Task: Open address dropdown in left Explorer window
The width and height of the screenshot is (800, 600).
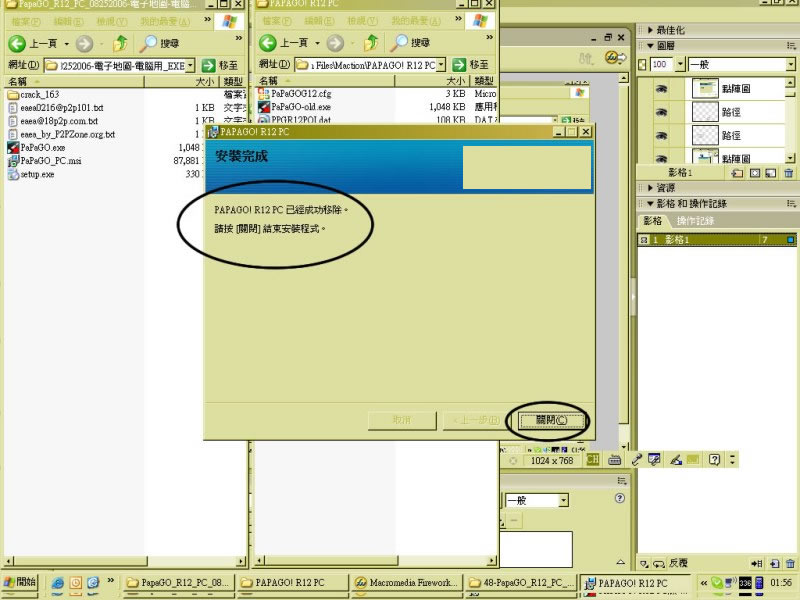Action: 190,65
